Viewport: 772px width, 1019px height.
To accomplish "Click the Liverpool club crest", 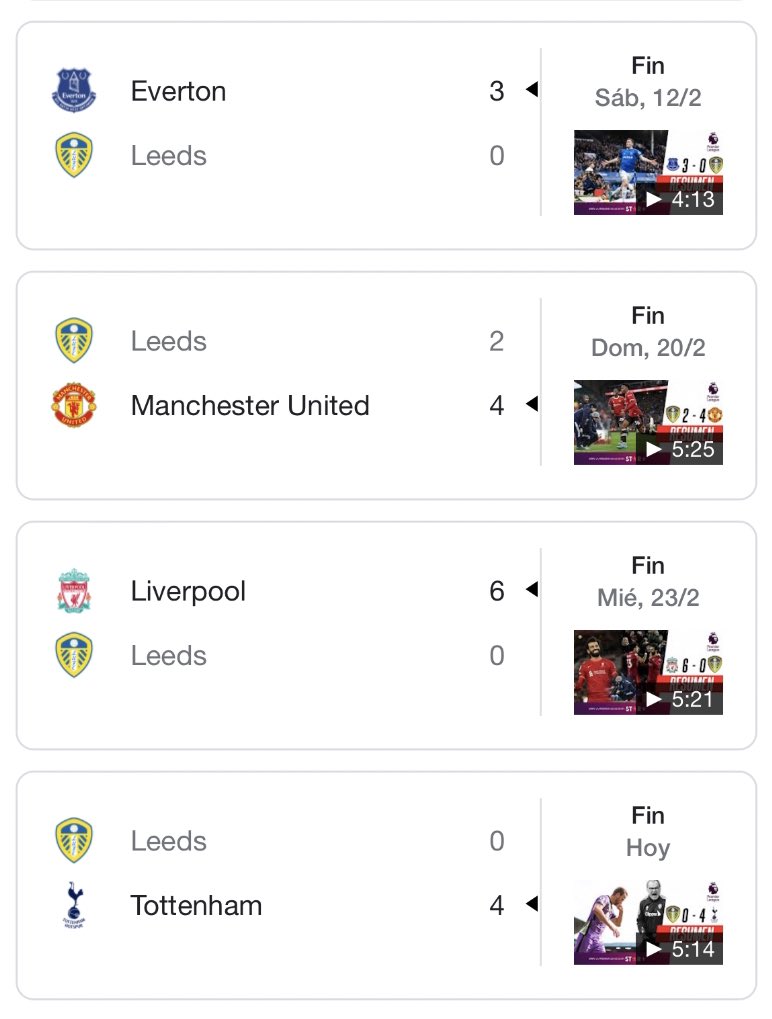I will 74,591.
